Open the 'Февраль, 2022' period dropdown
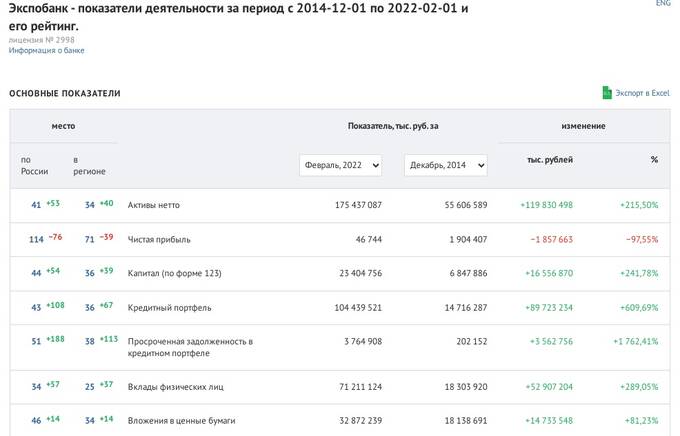 (340, 165)
